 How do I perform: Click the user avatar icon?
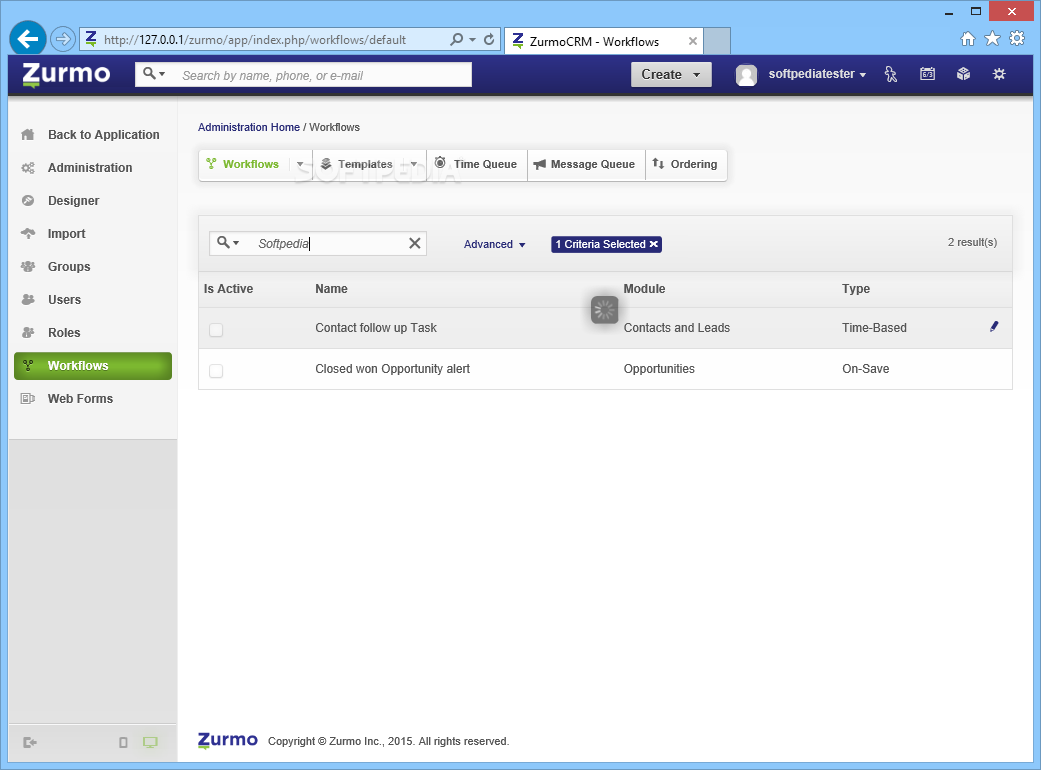pyautogui.click(x=746, y=75)
